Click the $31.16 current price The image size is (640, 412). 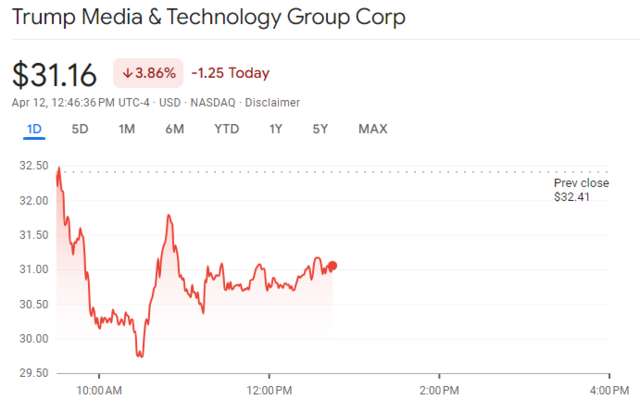(54, 74)
